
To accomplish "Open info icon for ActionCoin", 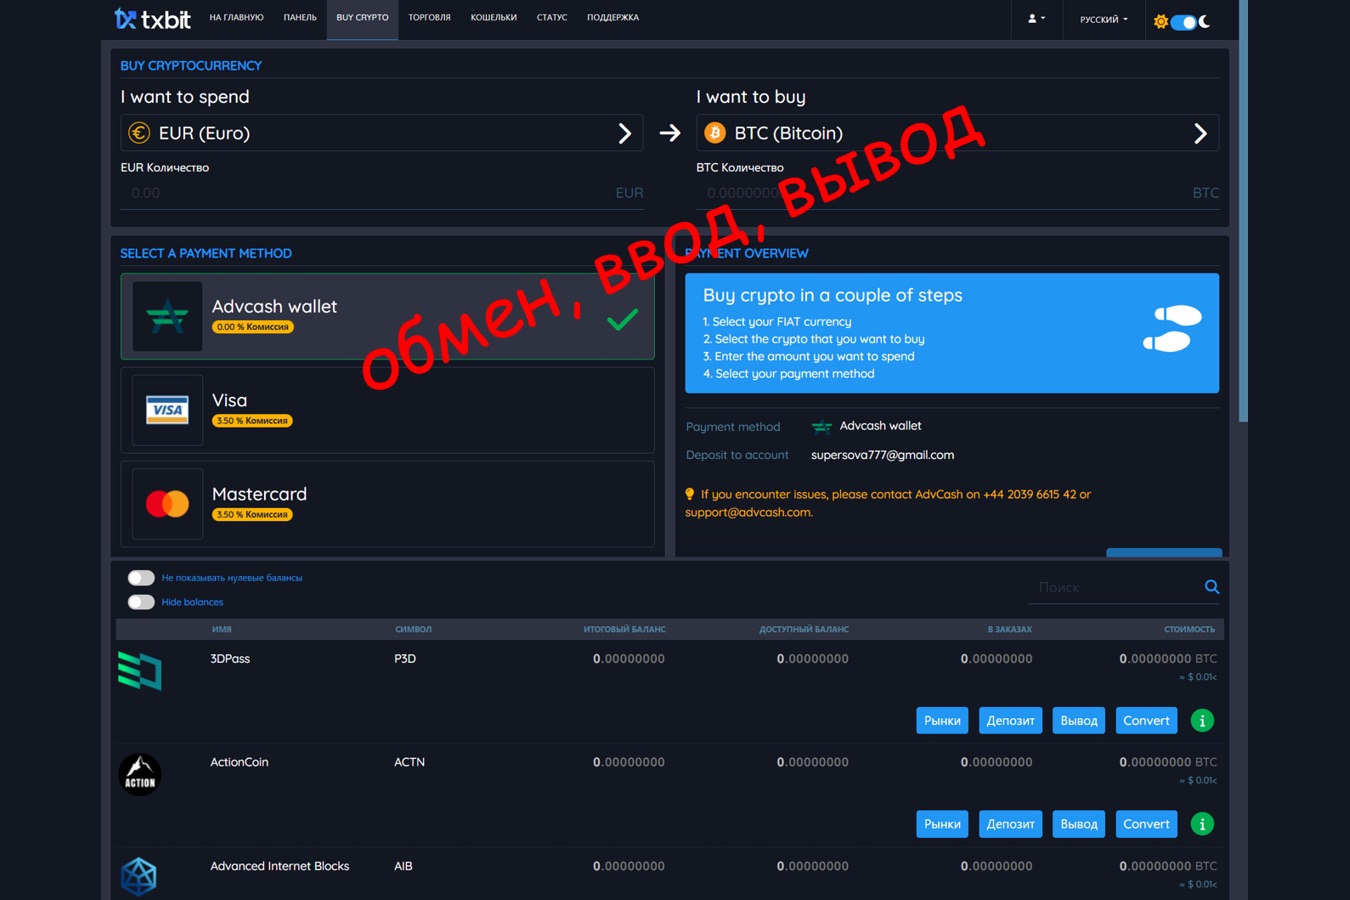I will 1202,824.
